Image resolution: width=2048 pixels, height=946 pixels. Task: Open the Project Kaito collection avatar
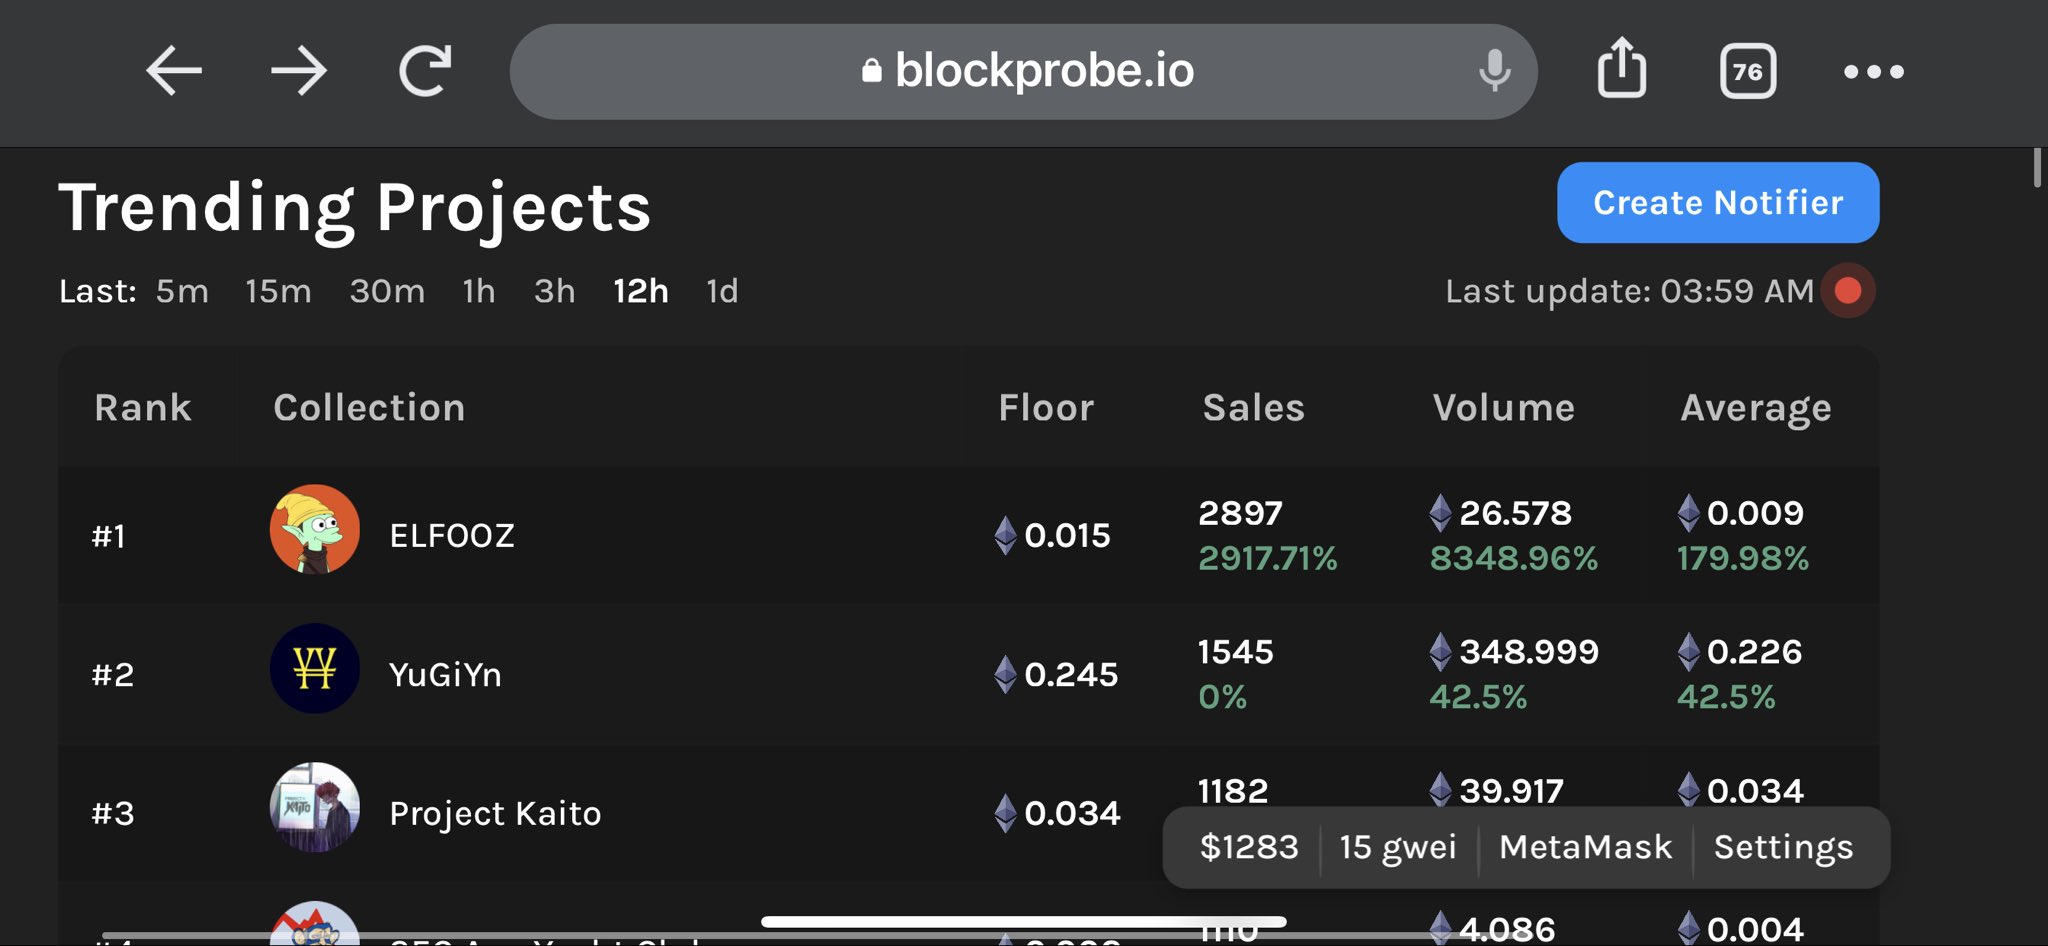(x=315, y=807)
